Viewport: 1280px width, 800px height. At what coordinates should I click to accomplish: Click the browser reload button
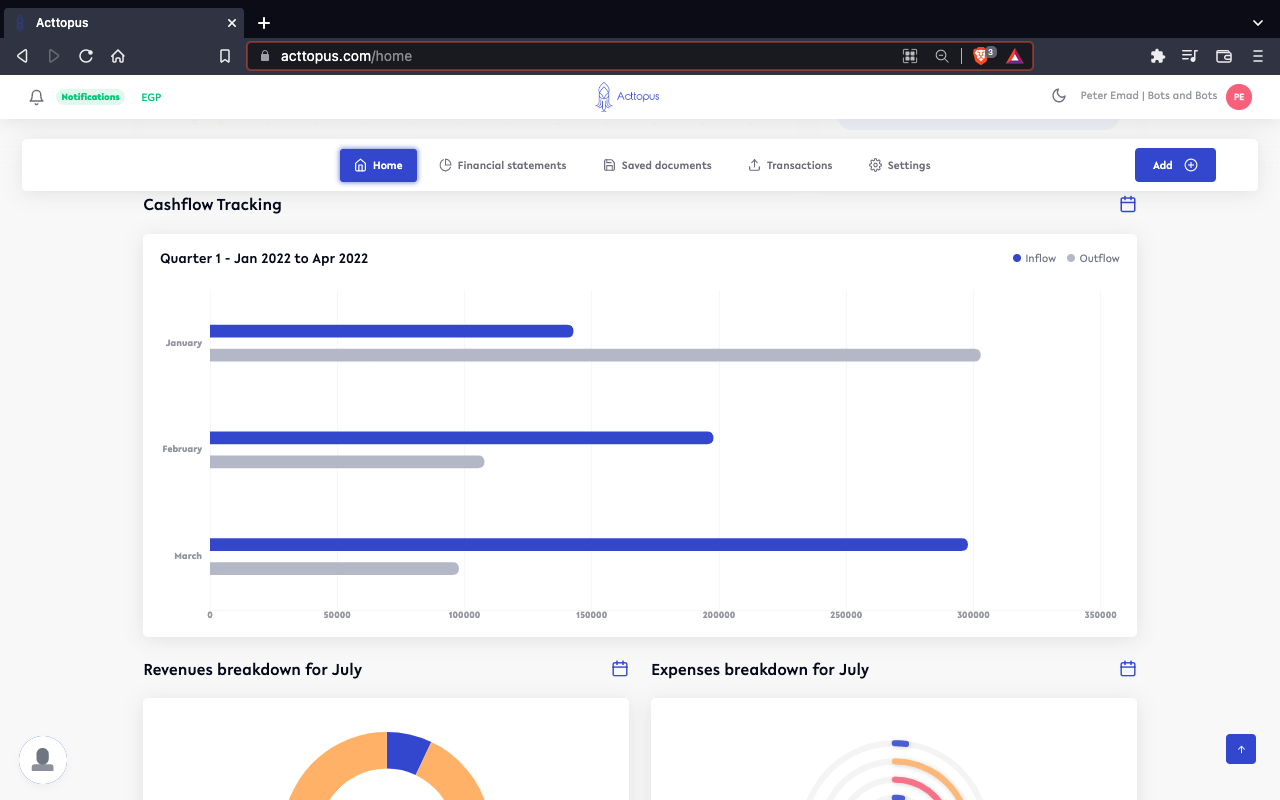tap(86, 56)
